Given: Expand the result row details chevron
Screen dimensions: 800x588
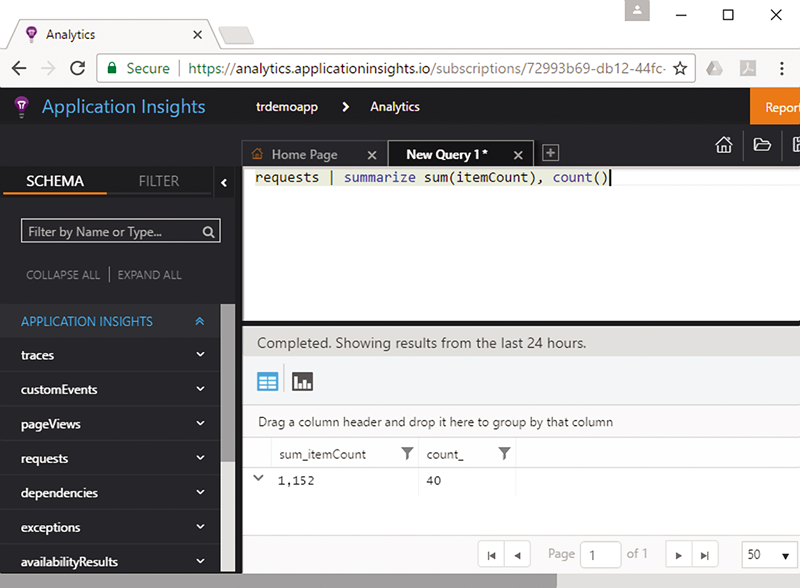Looking at the screenshot, I should click(260, 479).
